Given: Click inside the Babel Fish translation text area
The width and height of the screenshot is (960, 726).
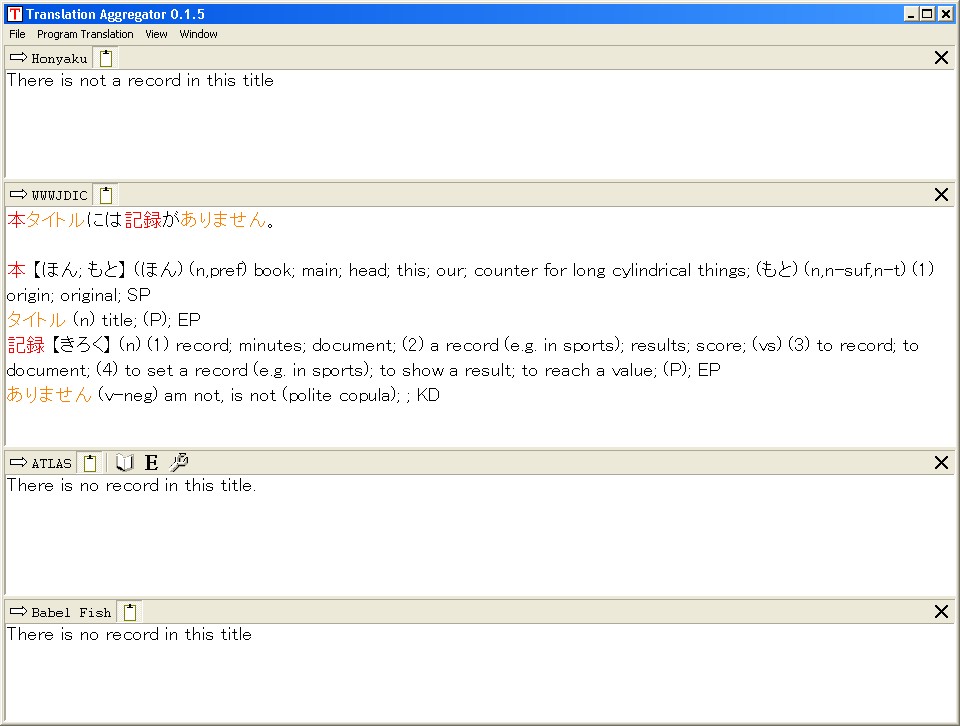Looking at the screenshot, I should point(480,675).
